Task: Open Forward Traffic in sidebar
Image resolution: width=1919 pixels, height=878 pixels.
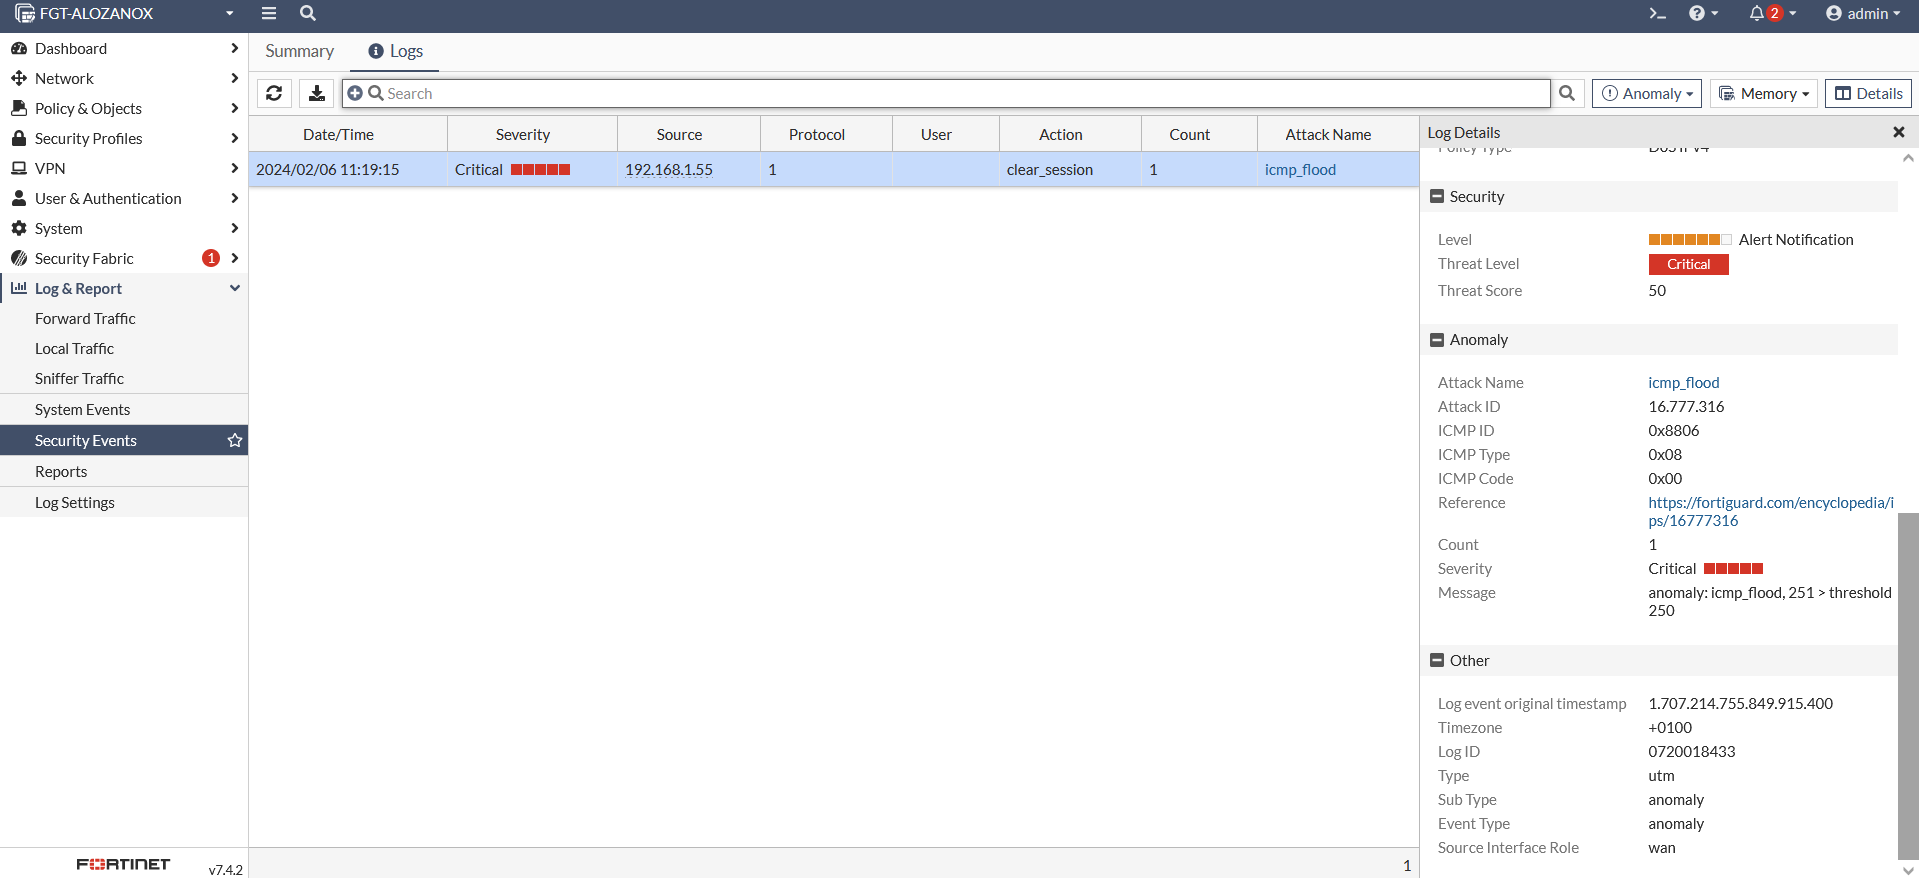Action: point(85,318)
